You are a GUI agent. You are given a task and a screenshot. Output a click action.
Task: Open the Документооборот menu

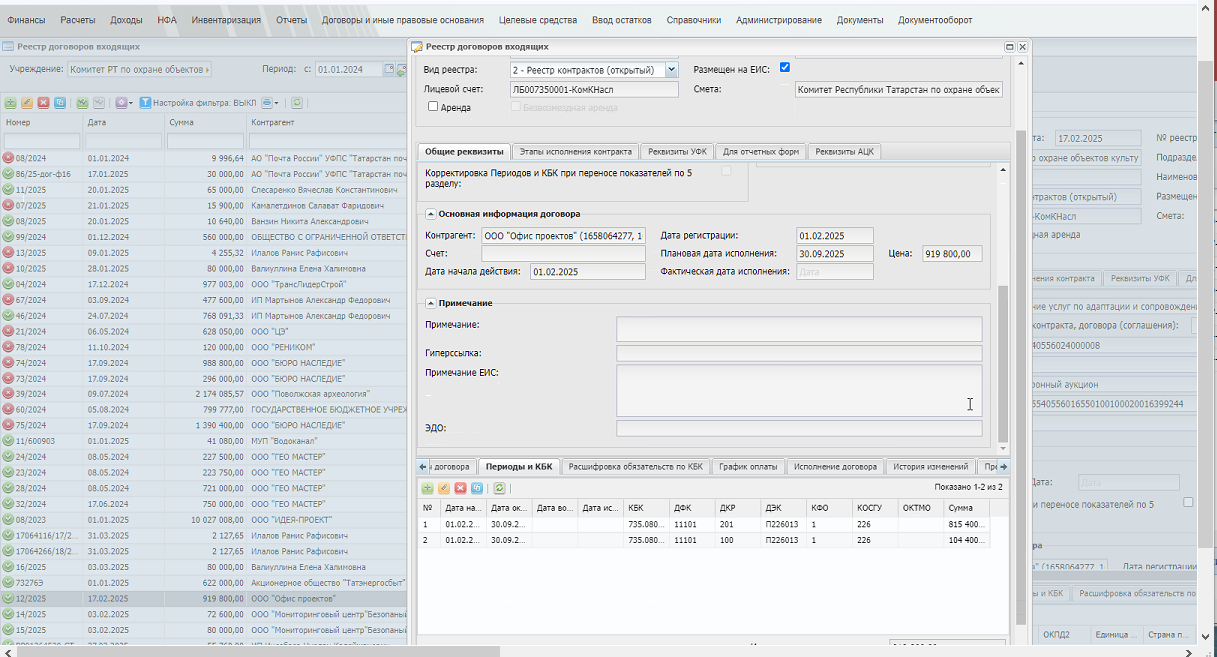[x=935, y=20]
